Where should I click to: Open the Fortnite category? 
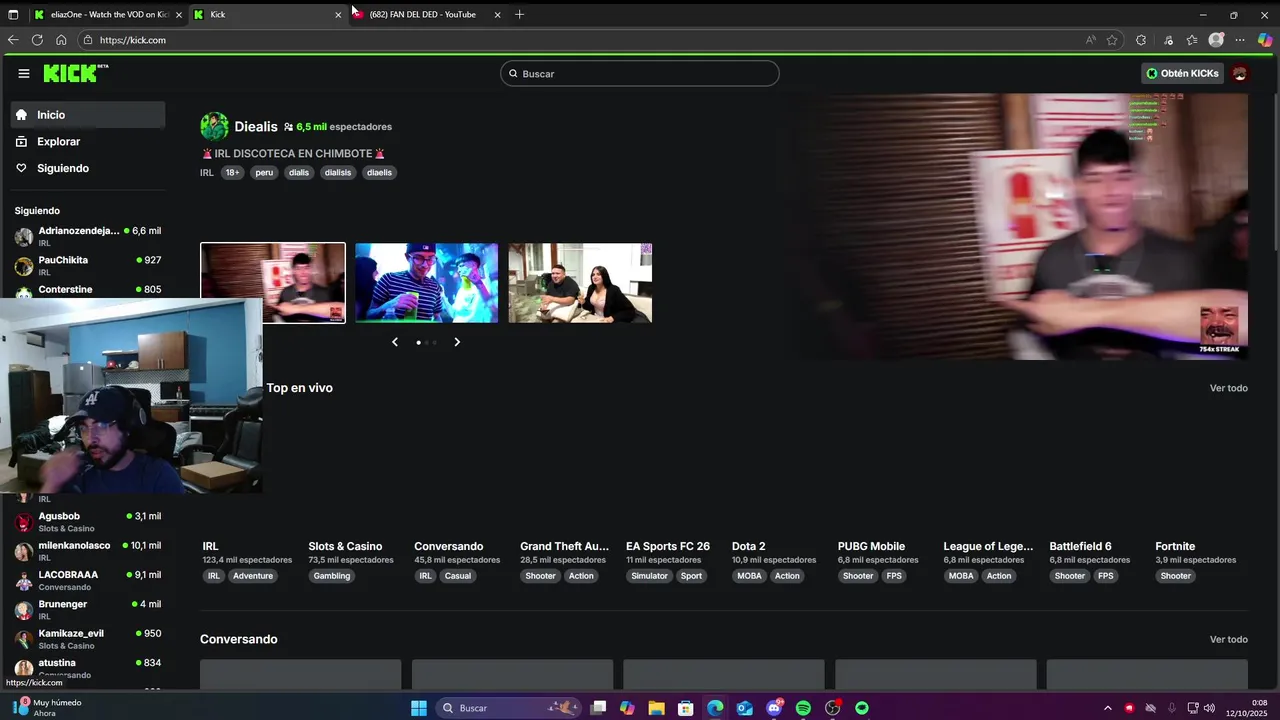point(1175,546)
